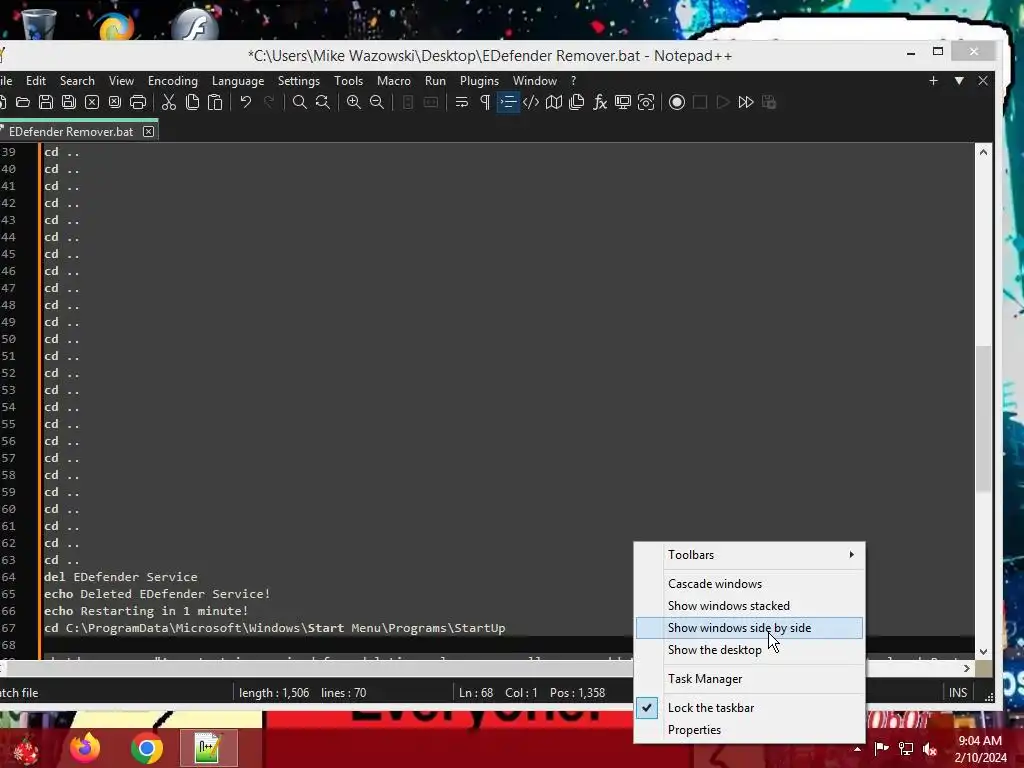This screenshot has height=768, width=1024.
Task: Close all documents via toolbar
Action: (x=115, y=103)
